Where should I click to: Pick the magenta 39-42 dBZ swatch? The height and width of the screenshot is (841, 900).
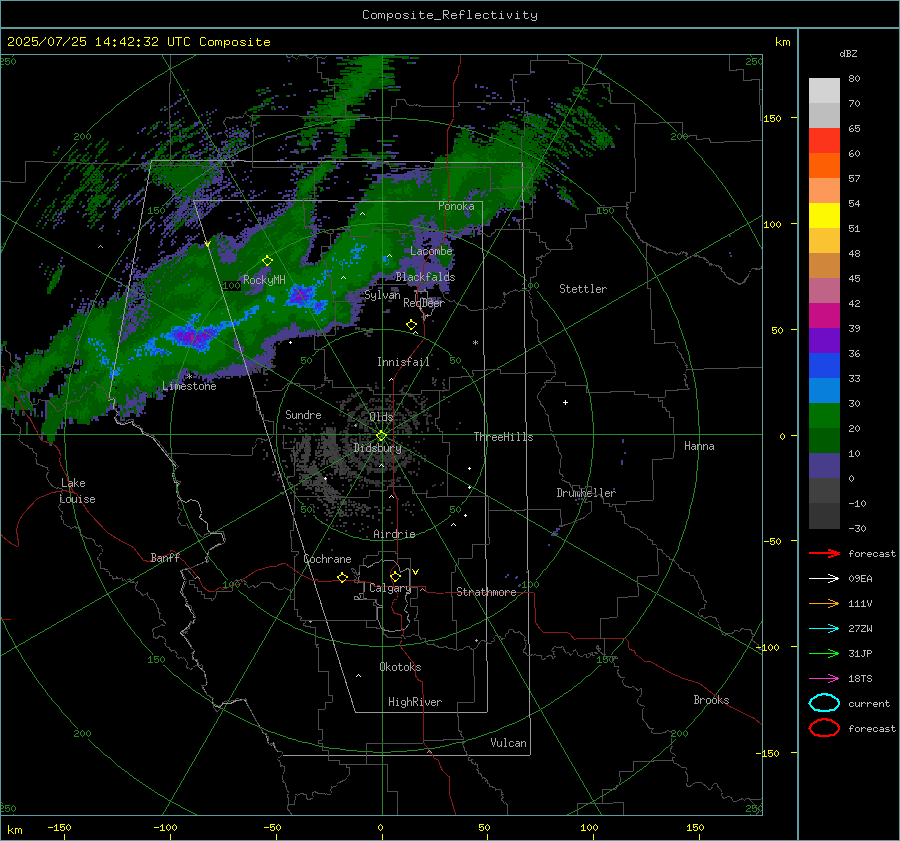coord(824,316)
